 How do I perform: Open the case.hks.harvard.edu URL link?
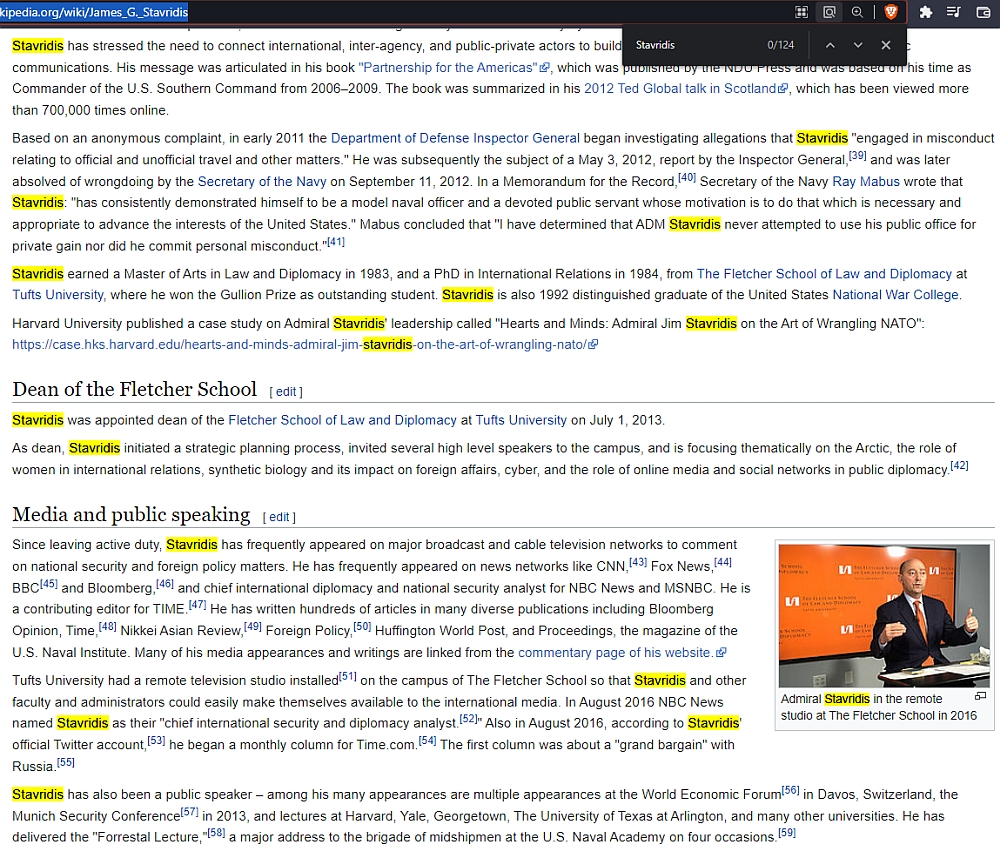[304, 345]
